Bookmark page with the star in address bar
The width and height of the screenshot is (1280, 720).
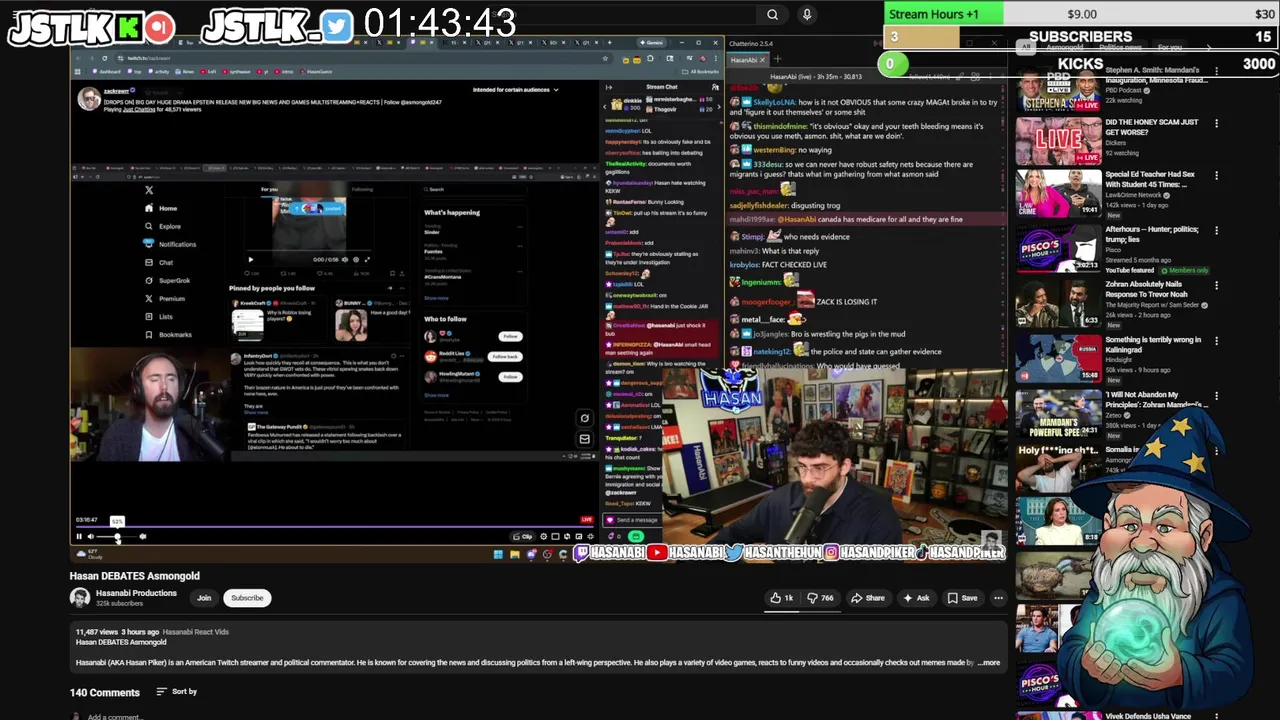[605, 58]
